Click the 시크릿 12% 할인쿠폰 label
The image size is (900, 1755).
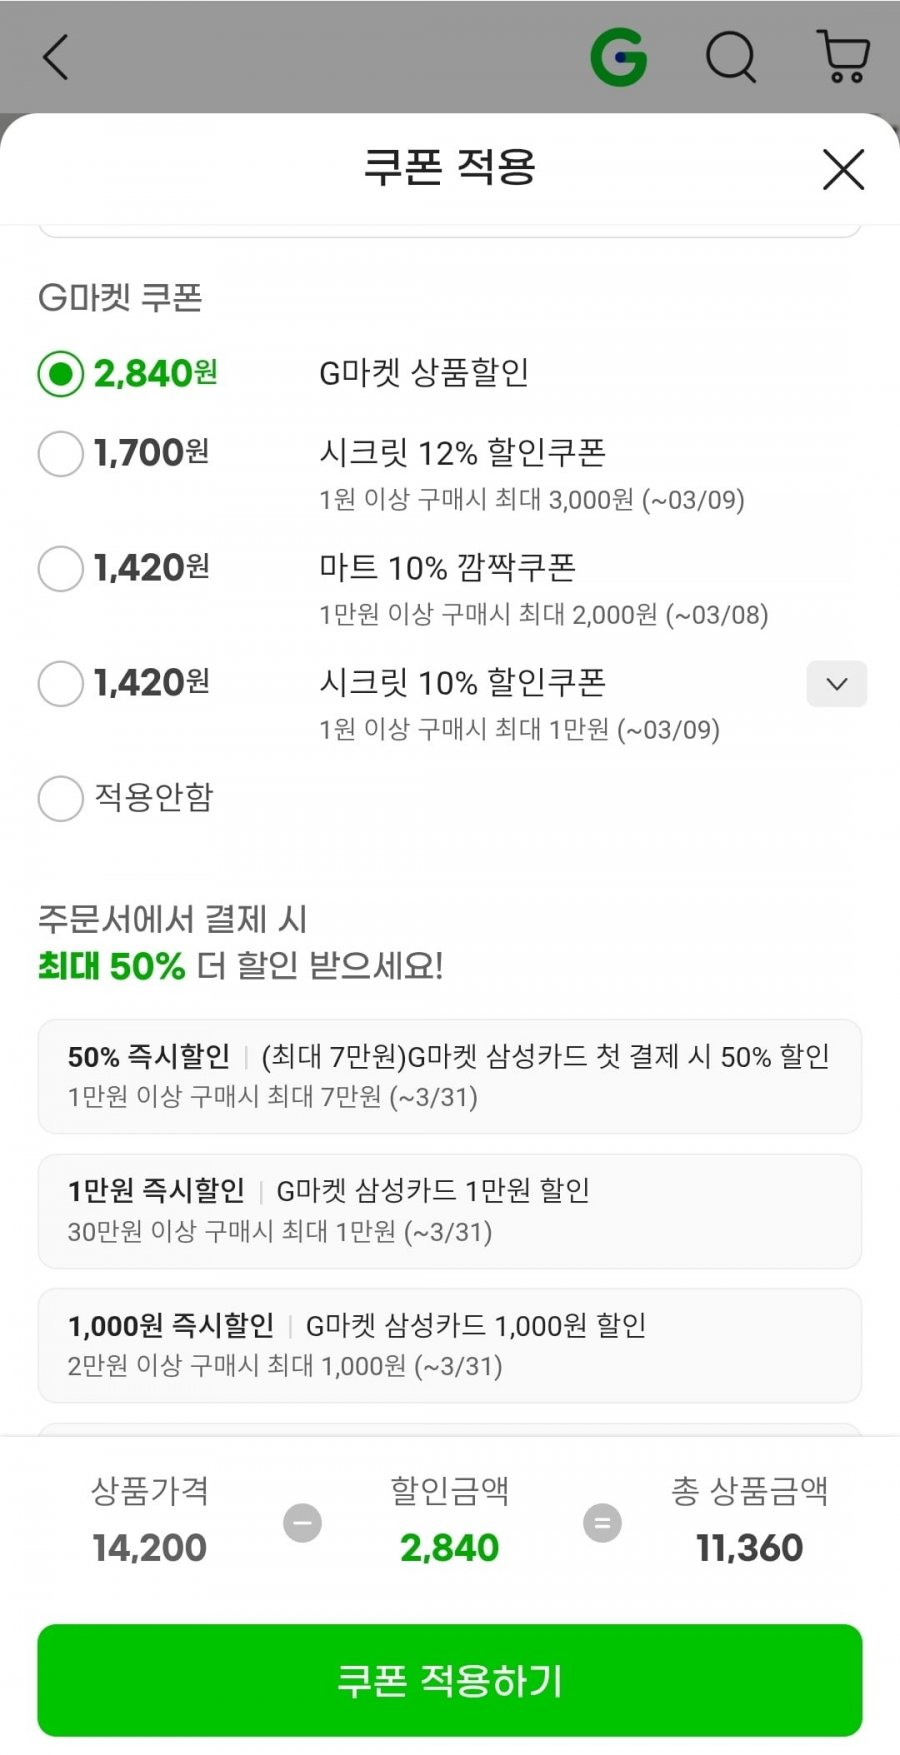click(462, 453)
